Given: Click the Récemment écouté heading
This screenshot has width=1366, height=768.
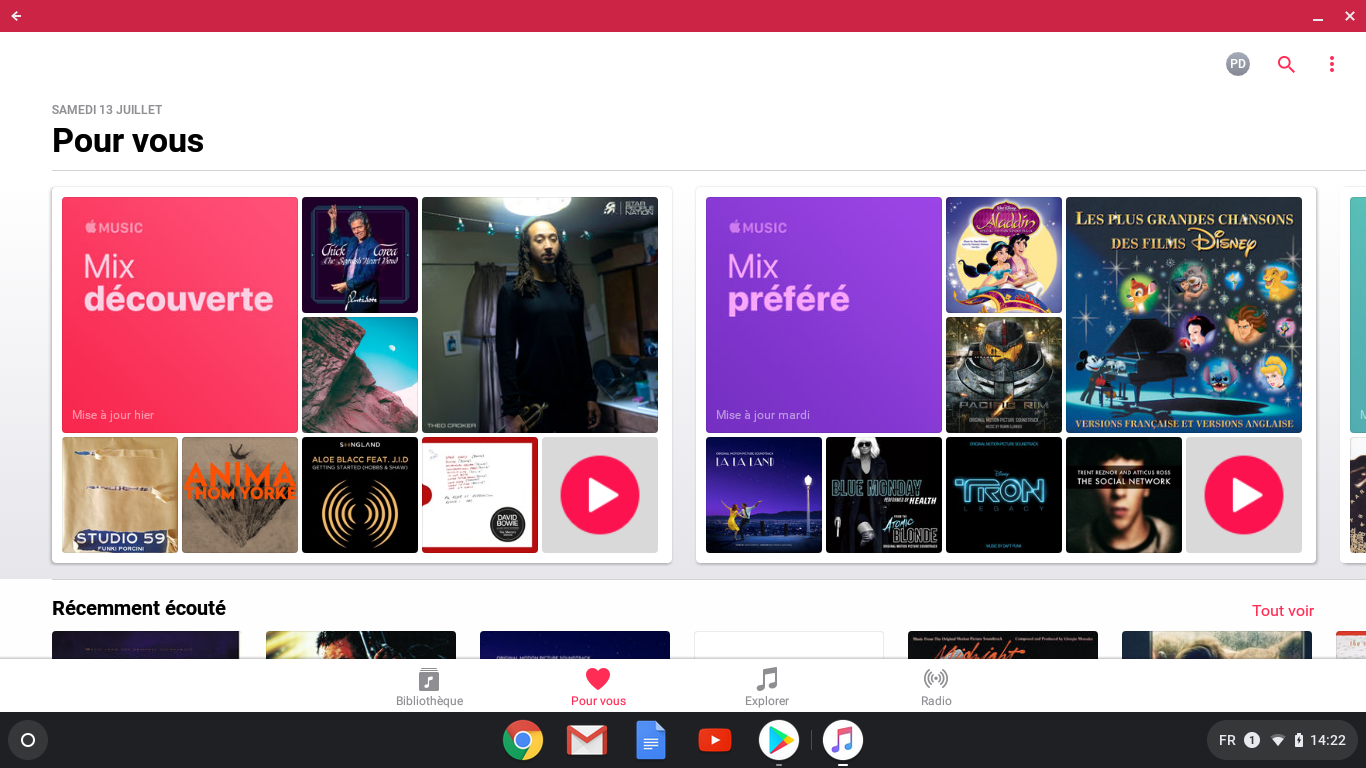Looking at the screenshot, I should tap(139, 608).
